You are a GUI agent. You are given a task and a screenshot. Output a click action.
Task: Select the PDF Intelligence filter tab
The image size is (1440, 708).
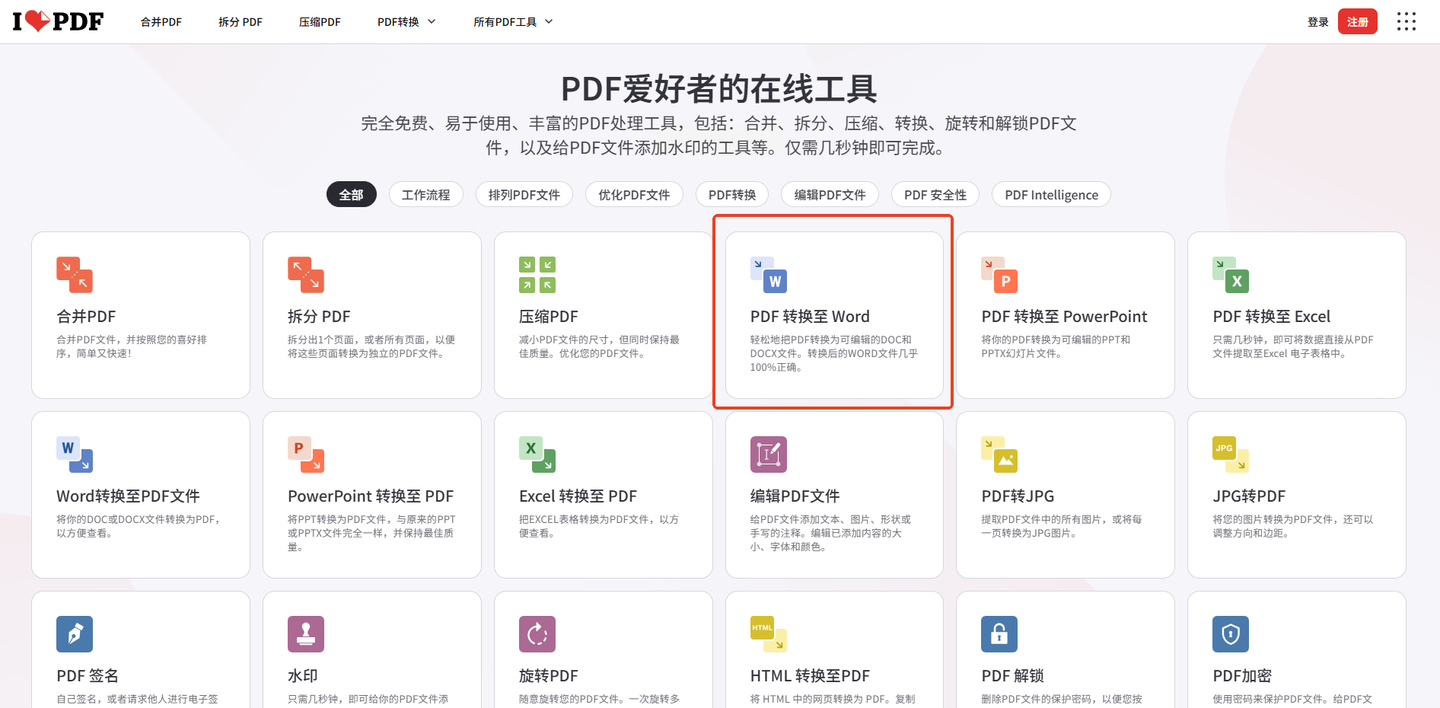point(1051,194)
